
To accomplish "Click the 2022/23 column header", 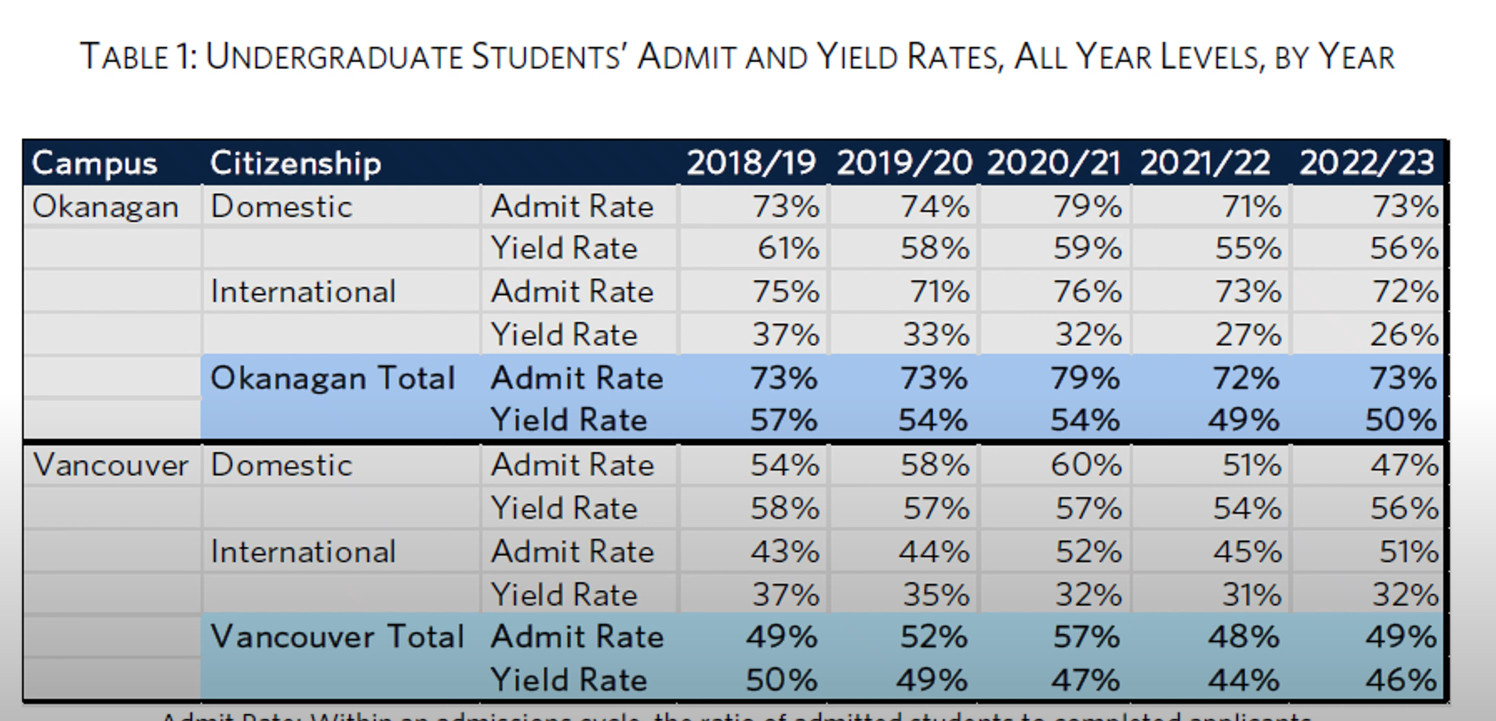I will pos(1366,163).
